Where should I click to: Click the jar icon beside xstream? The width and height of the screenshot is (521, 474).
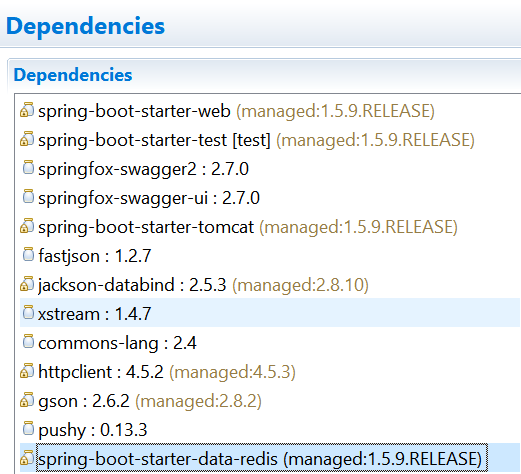pos(28,313)
